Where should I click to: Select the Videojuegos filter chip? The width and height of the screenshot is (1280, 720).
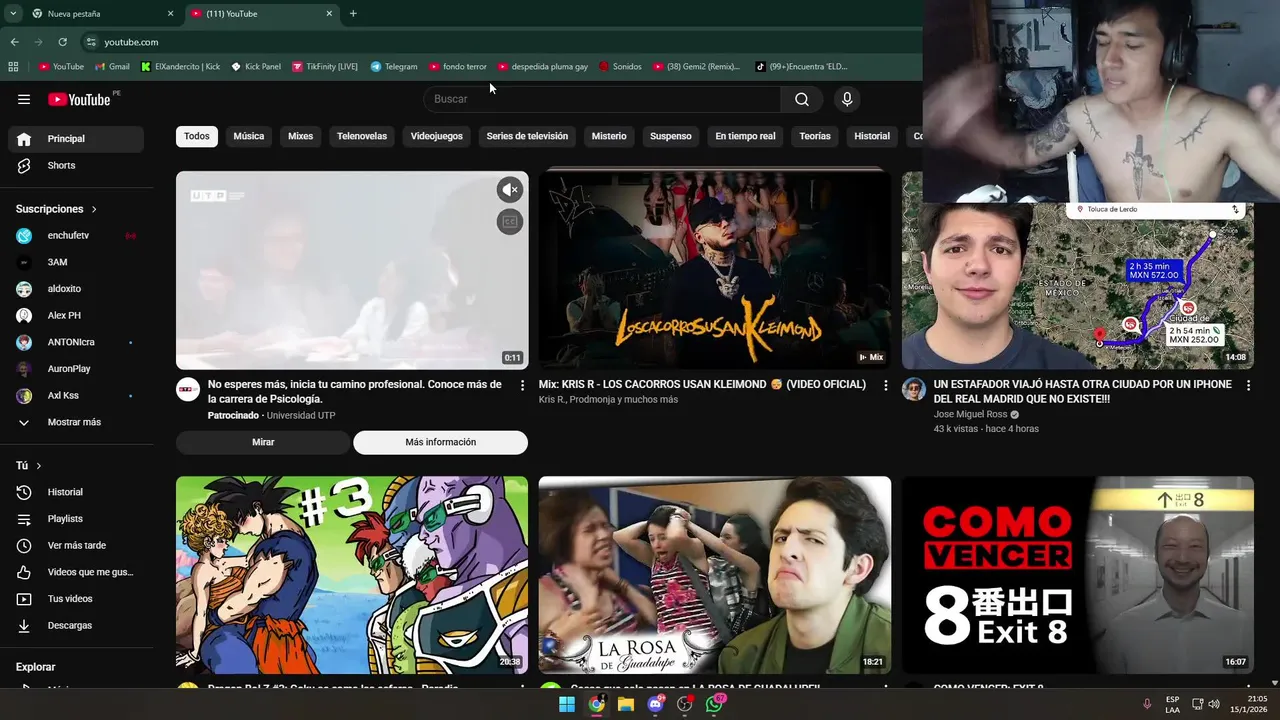tap(437, 136)
